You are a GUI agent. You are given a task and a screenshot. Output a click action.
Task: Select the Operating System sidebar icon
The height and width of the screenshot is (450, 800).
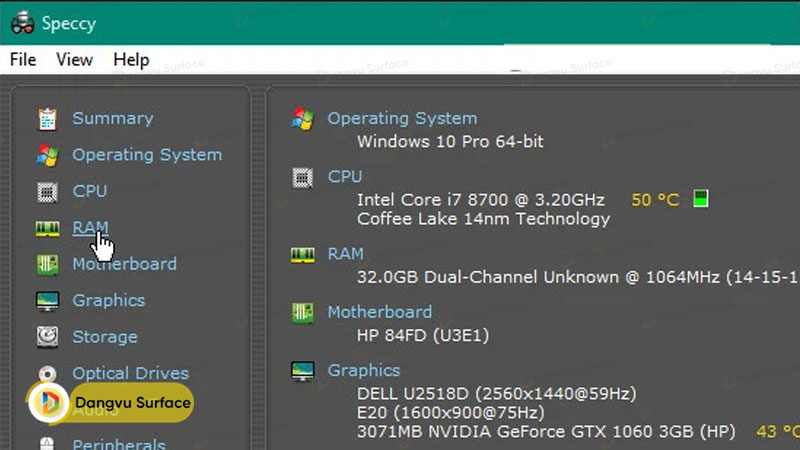tap(47, 155)
